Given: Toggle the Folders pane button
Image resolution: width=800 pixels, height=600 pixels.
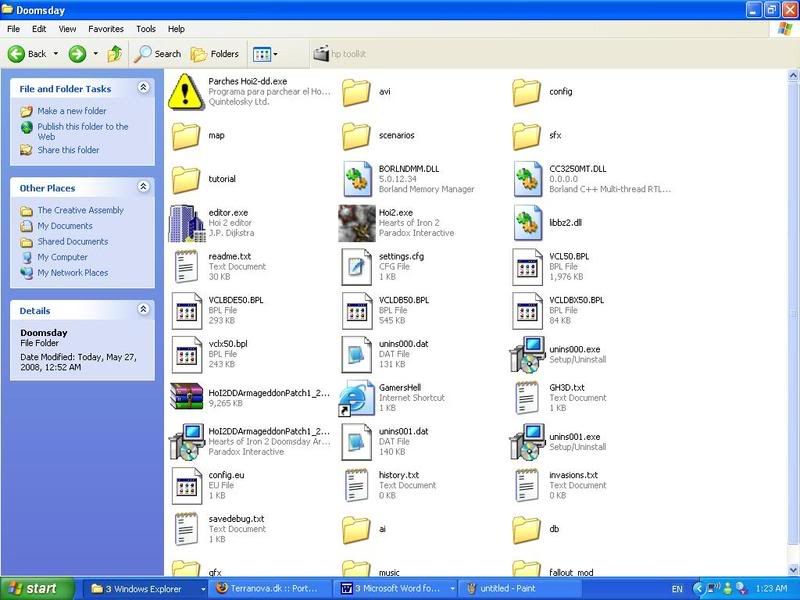Looking at the screenshot, I should (215, 54).
